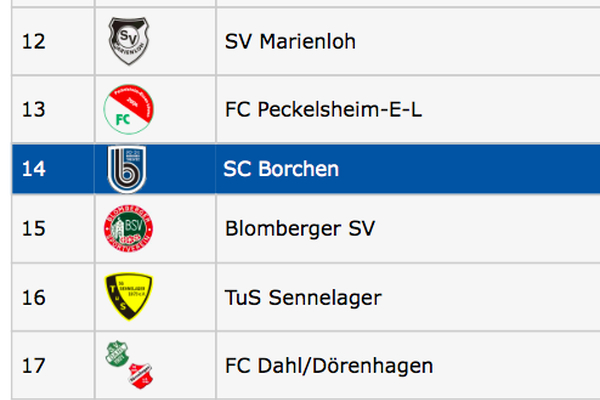
Task: Click the highlighted SC Borchen team name
Action: [281, 169]
